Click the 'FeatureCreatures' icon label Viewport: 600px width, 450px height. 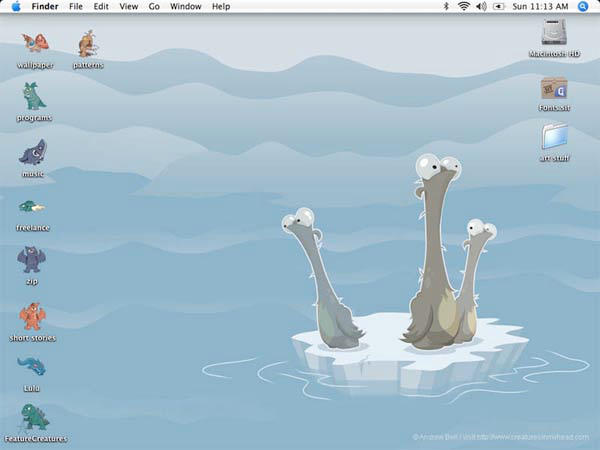(36, 439)
